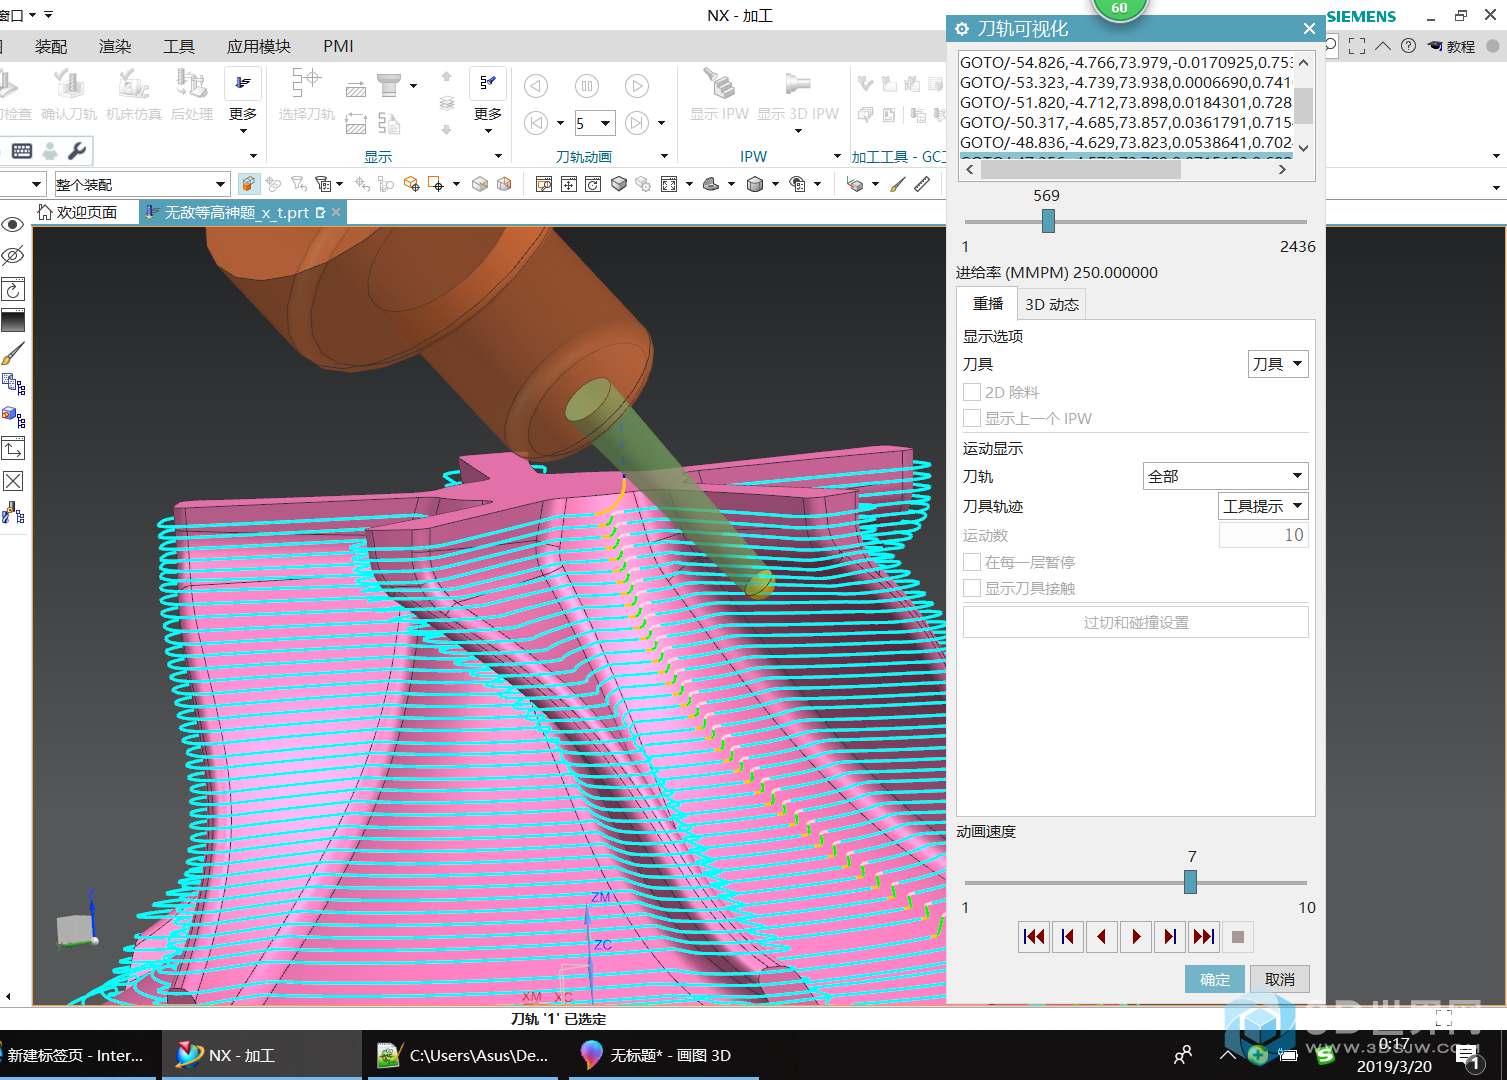Toggle the 显示上一个 IPW checkbox

click(972, 418)
